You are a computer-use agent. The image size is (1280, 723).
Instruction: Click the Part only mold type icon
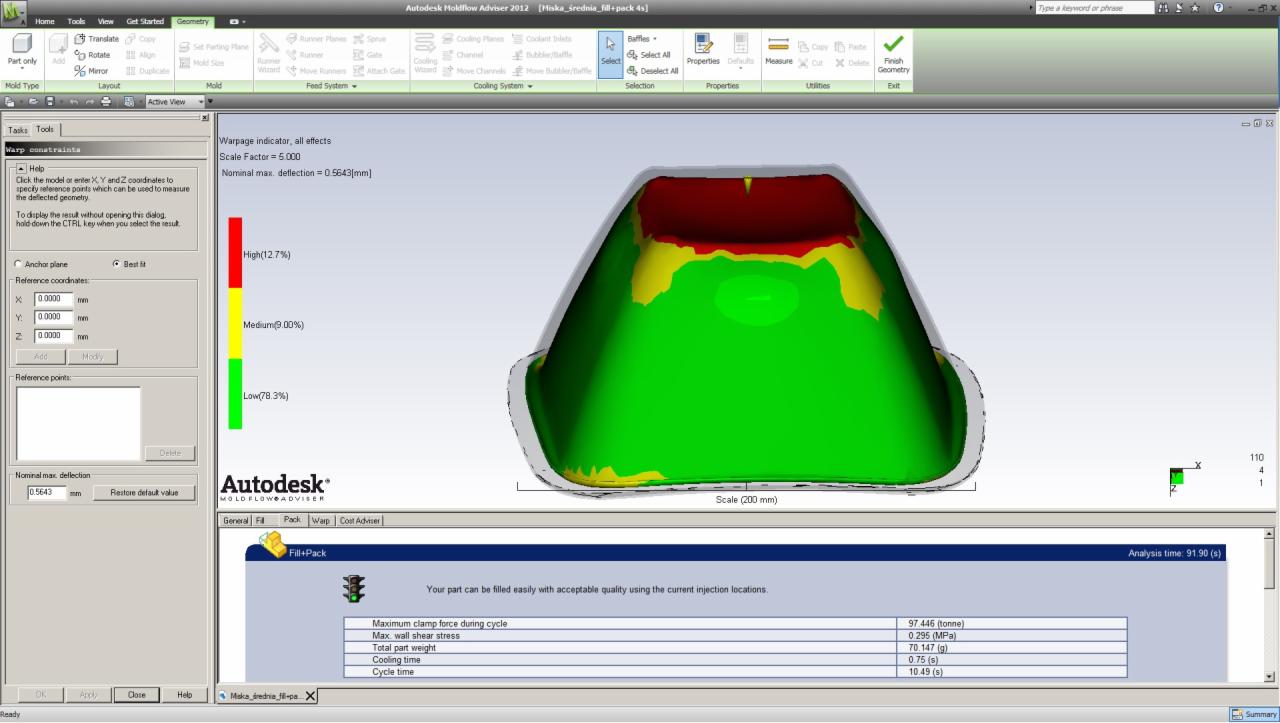click(x=22, y=44)
